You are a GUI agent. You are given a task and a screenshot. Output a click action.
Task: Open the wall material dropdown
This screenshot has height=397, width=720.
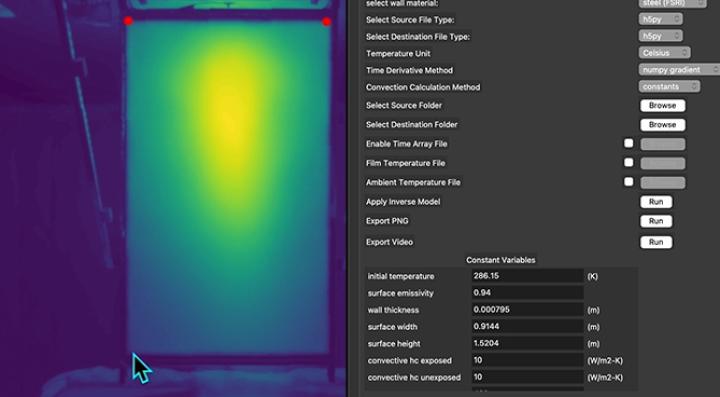pos(672,3)
